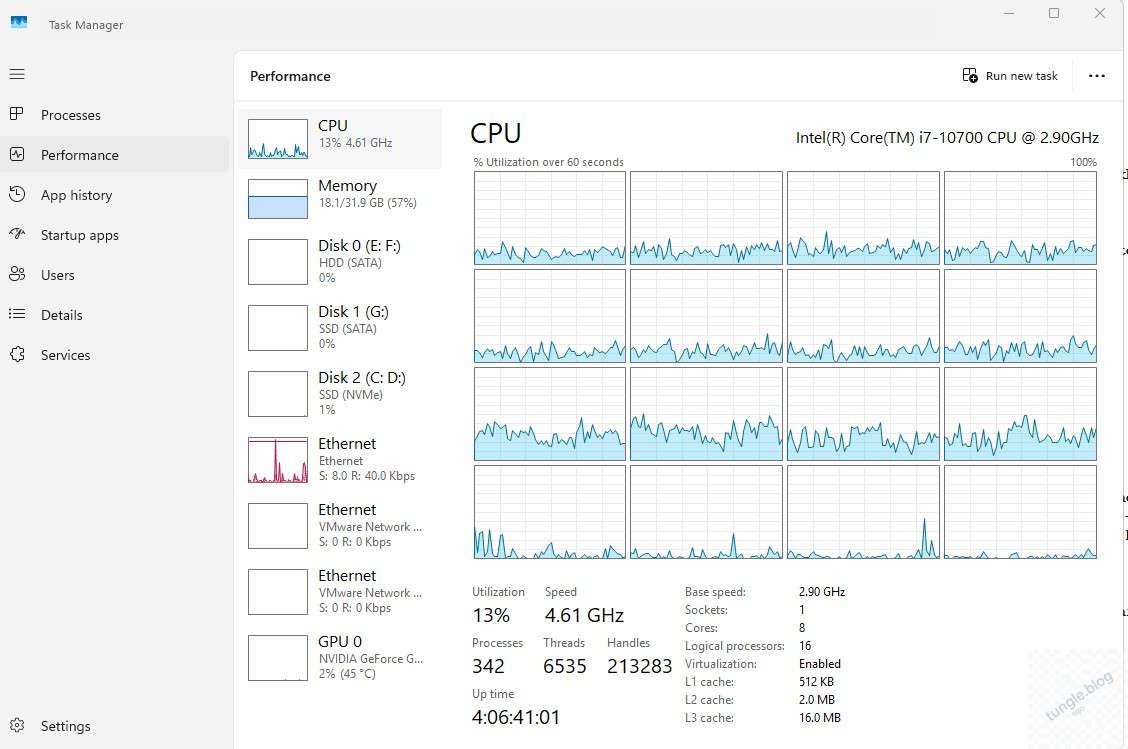Click the Up time value 4:06:41:01
The height and width of the screenshot is (749, 1128).
point(516,717)
